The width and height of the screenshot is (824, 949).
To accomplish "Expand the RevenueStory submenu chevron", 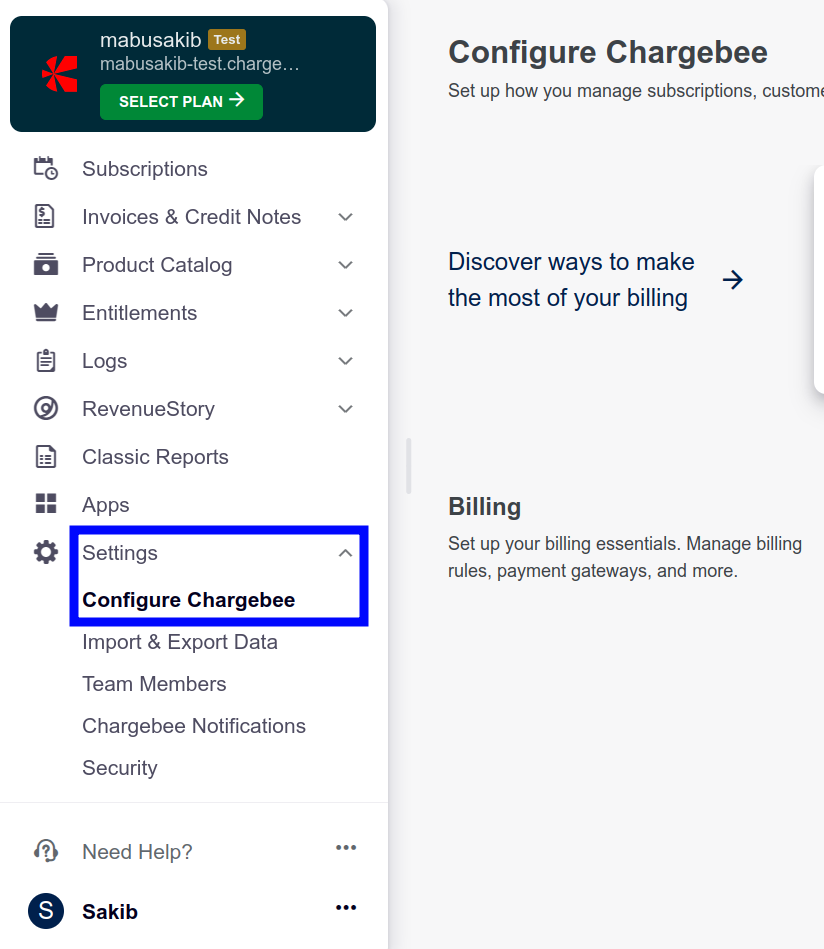I will (x=346, y=409).
